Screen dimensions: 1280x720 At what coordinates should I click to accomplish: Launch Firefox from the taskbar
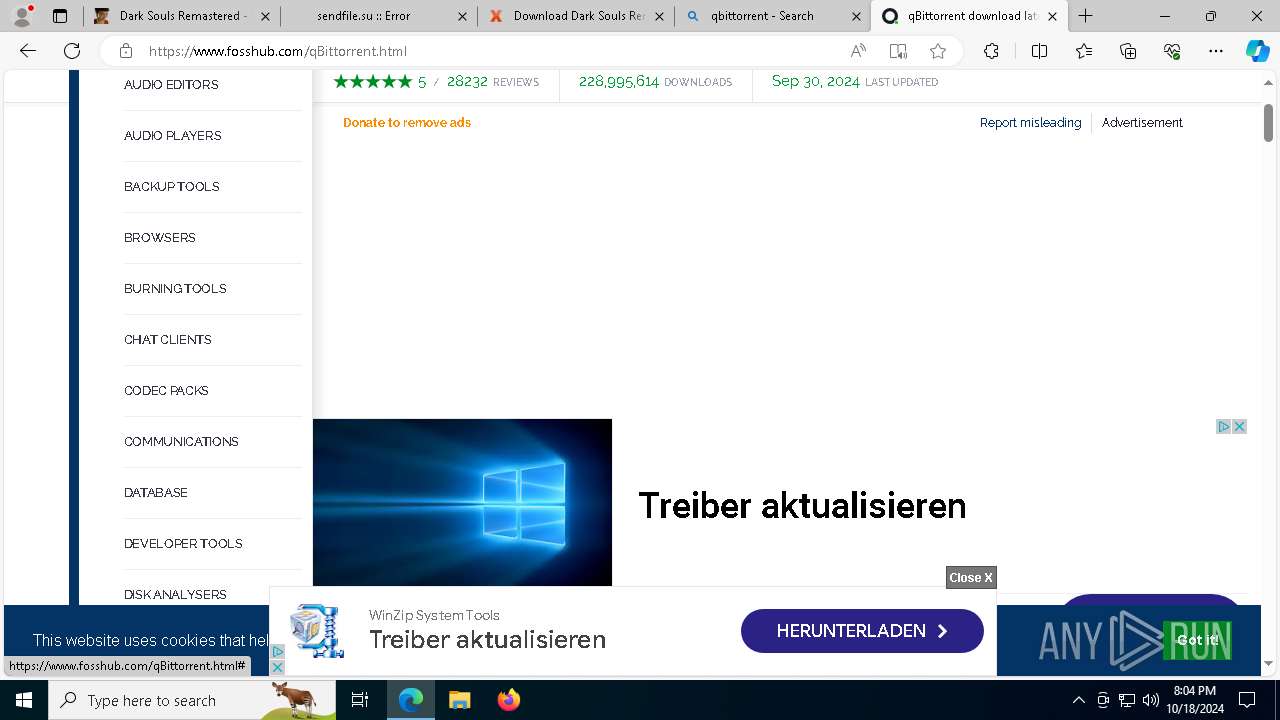tap(509, 700)
